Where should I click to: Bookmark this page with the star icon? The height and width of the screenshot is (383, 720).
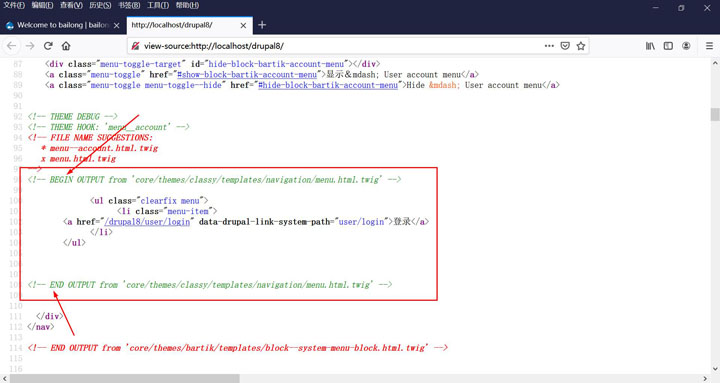coord(581,46)
